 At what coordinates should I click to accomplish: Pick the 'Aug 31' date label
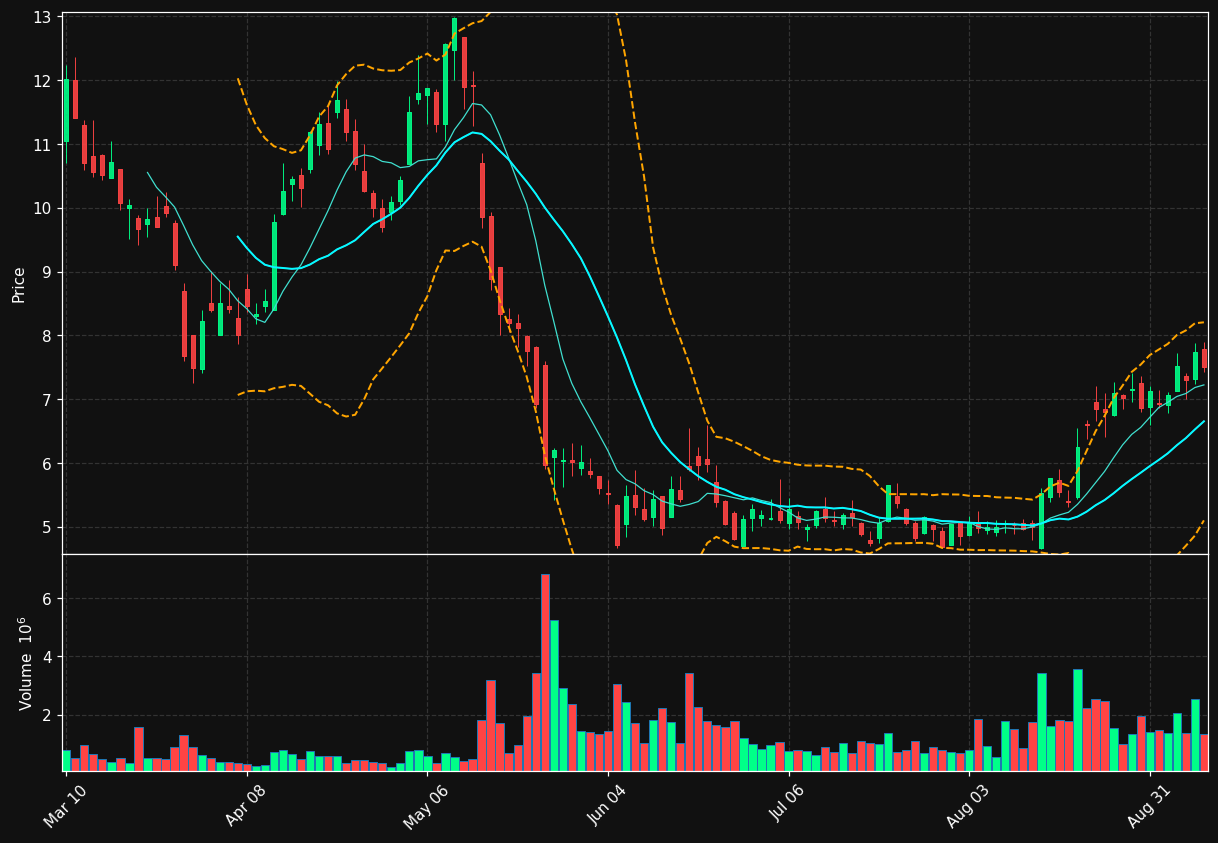pyautogui.click(x=1151, y=806)
